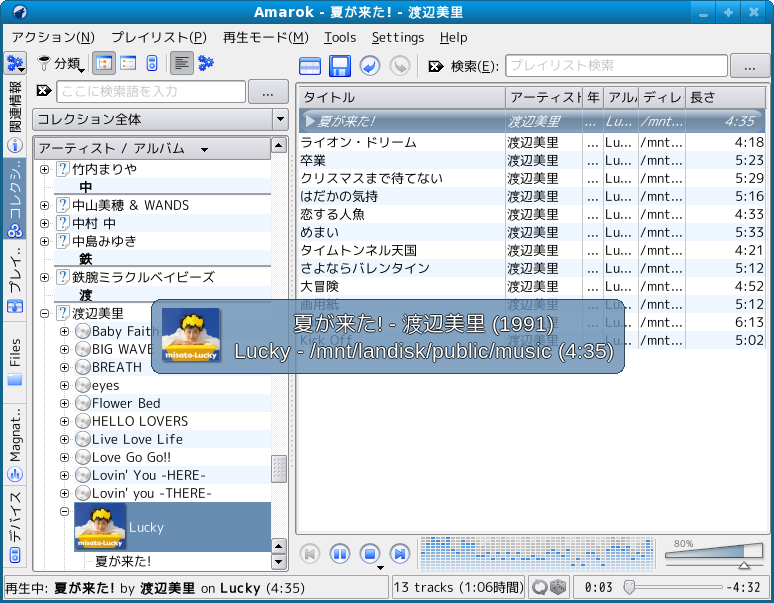Viewport: 774px width, 603px height.
Task: Open the コレクション全体 combo box
Action: click(x=160, y=119)
